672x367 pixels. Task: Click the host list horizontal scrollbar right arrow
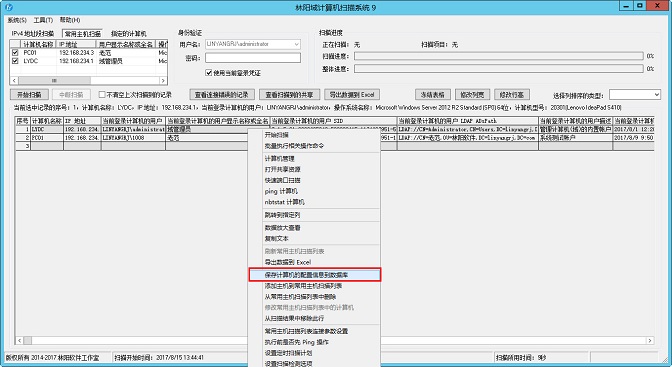tap(163, 80)
